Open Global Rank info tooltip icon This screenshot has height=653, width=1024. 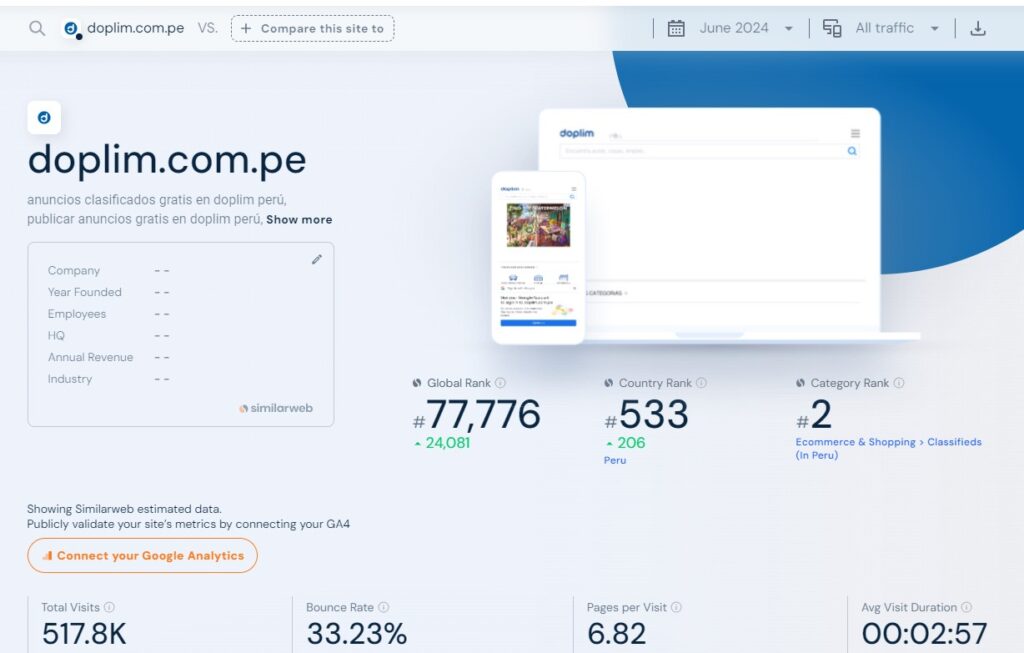pyautogui.click(x=500, y=383)
